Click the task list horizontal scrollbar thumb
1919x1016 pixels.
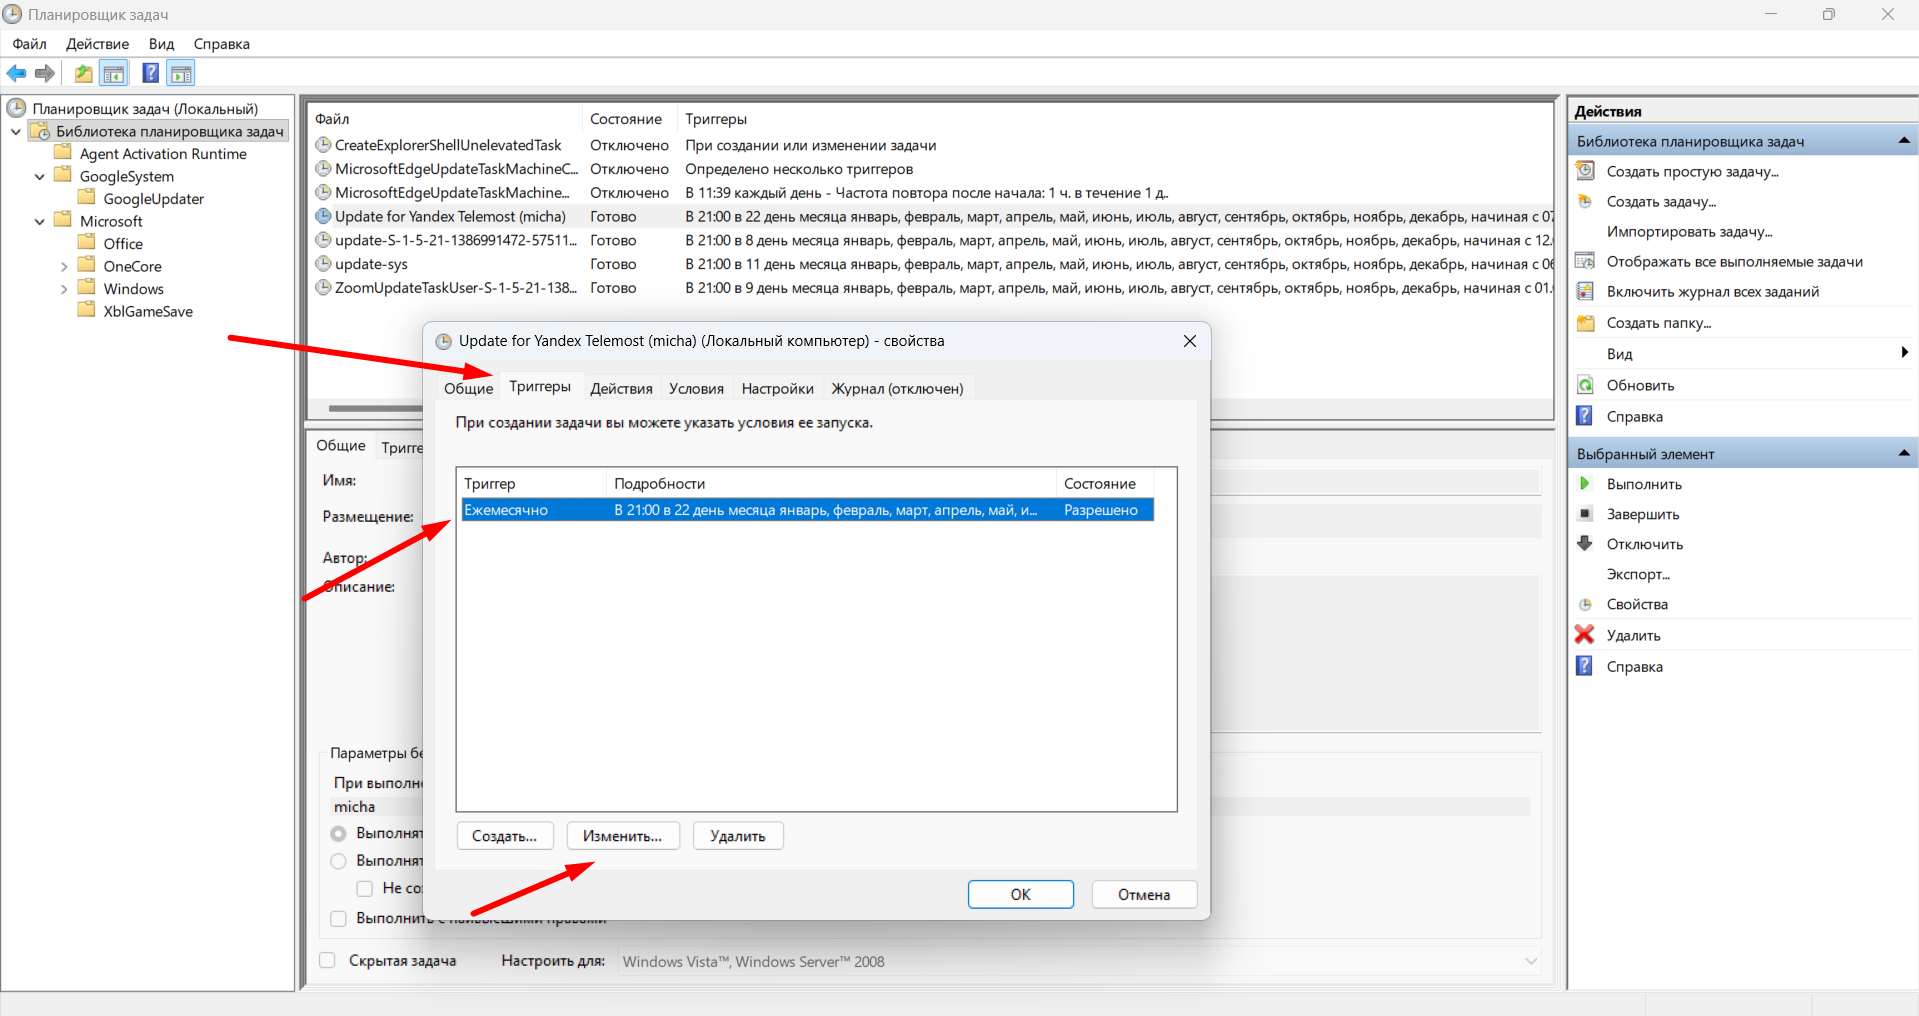[375, 408]
